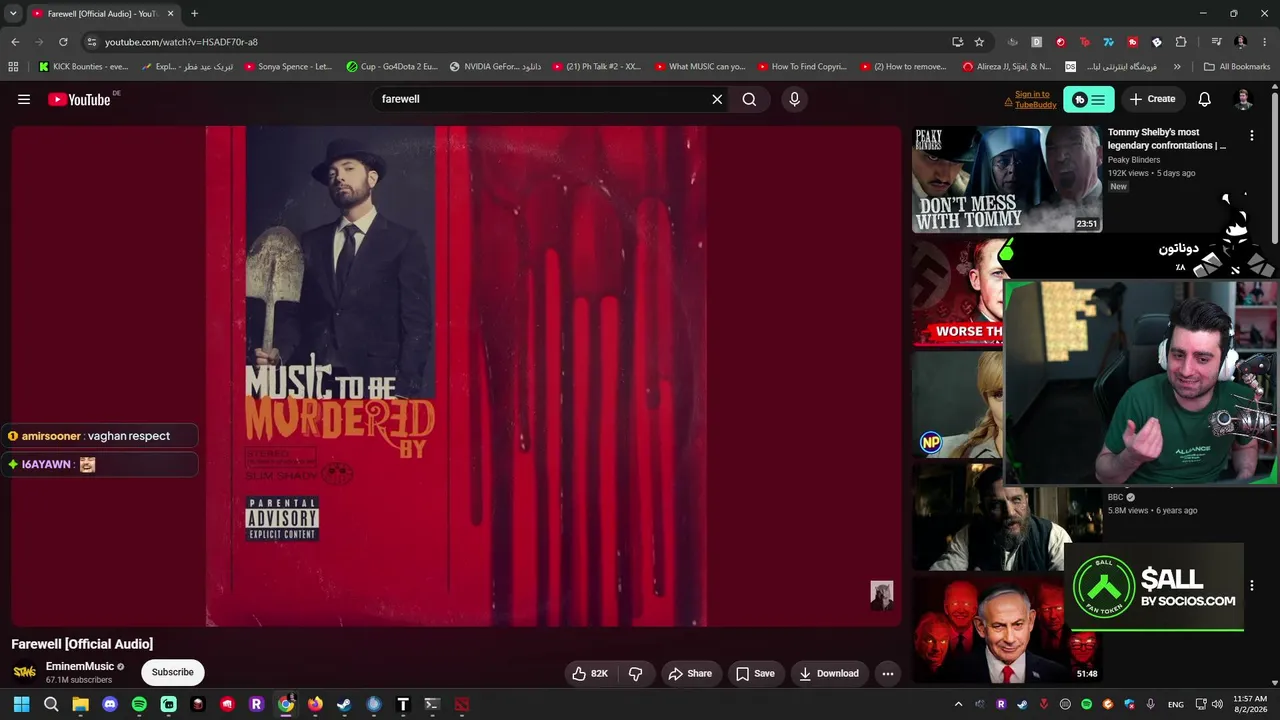This screenshot has width=1280, height=720.
Task: Show hidden system tray icons
Action: click(958, 704)
